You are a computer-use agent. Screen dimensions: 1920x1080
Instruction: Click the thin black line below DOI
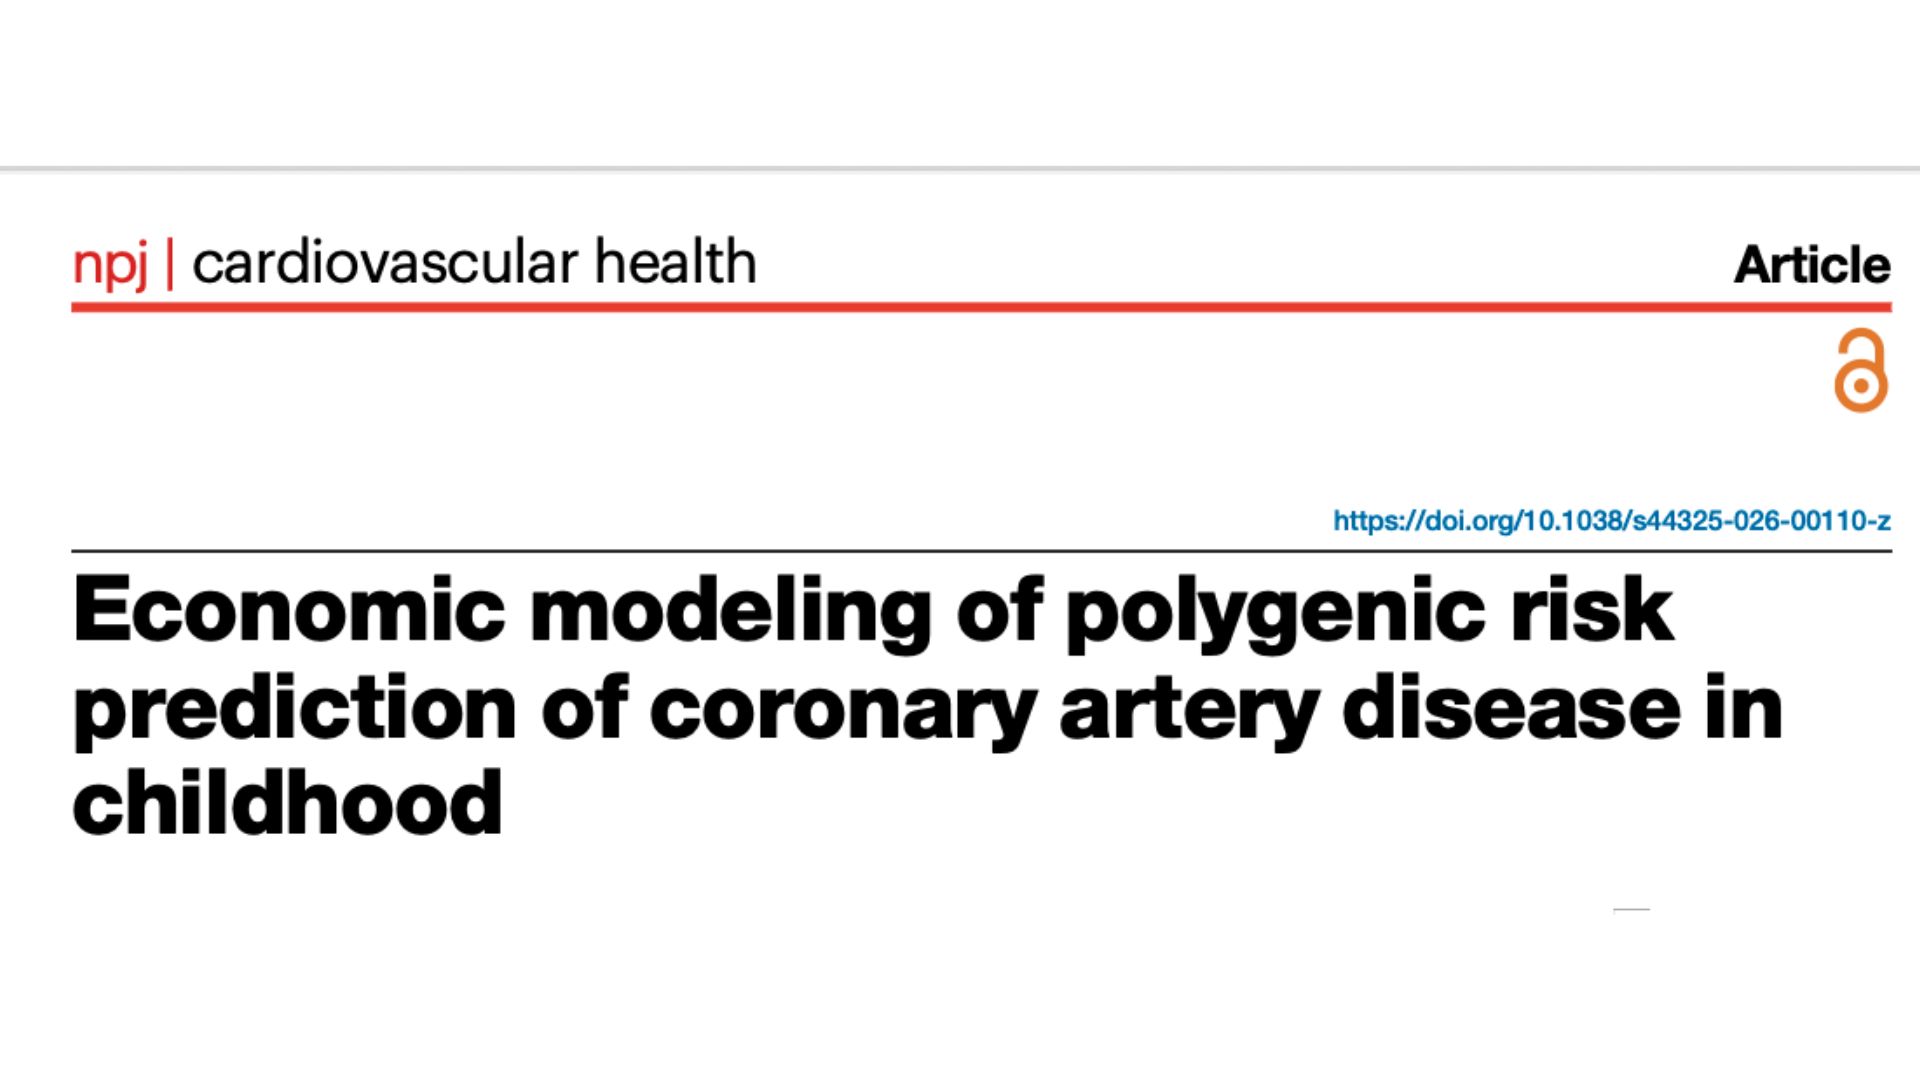(x=981, y=551)
